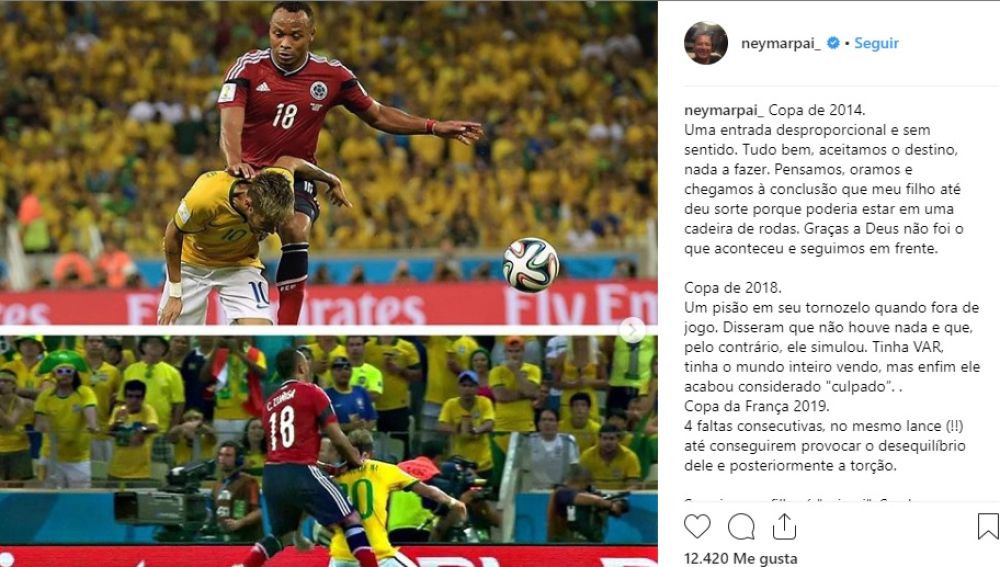Screen dimensions: 1000x567
Task: Click the top photo of the aerial challenge
Action: (328, 163)
